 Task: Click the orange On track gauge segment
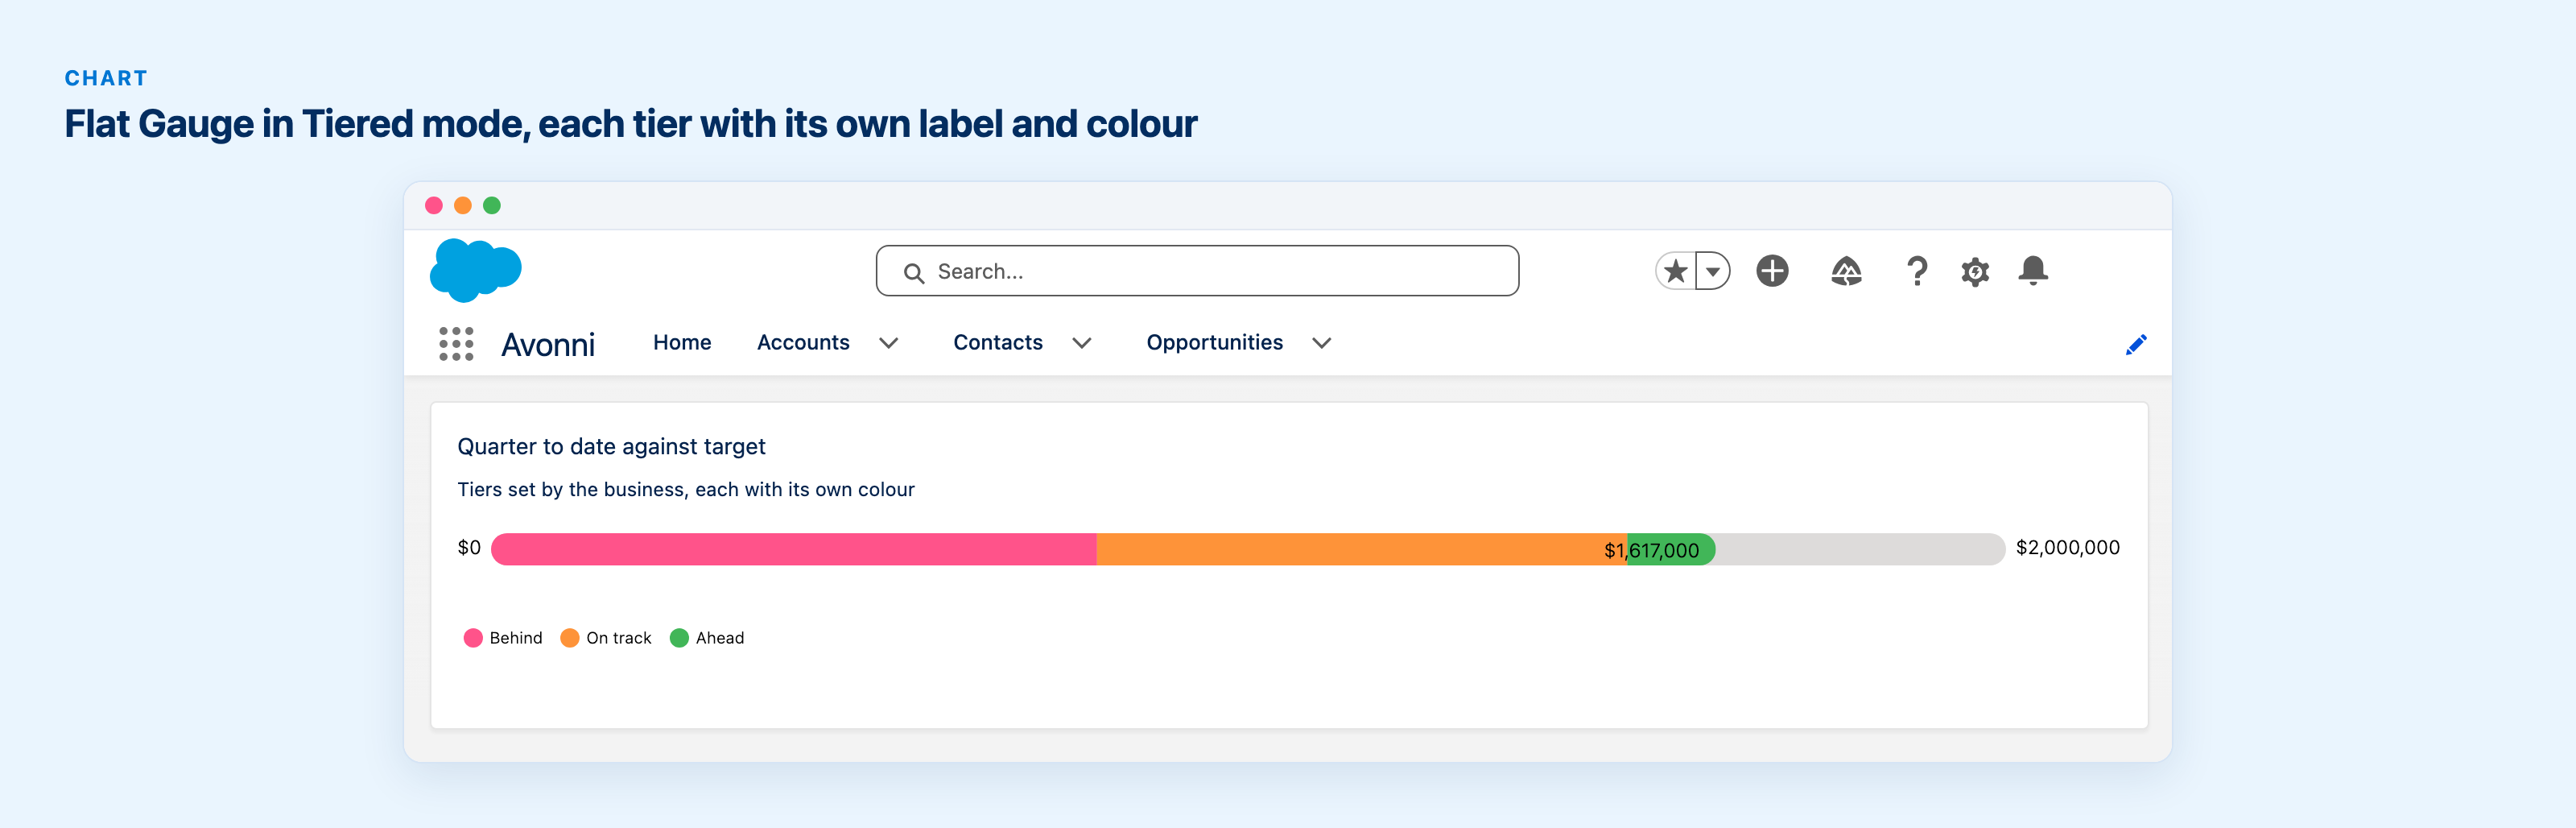pos(1361,549)
